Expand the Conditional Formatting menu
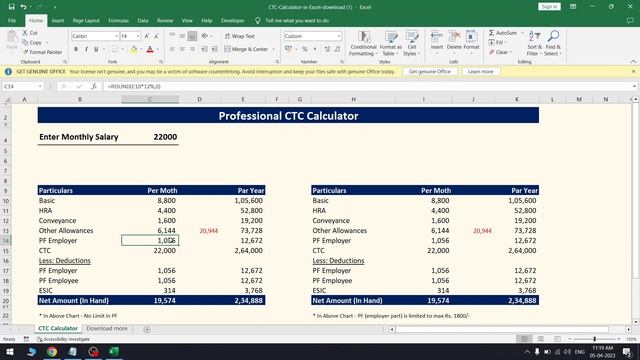 click(x=363, y=43)
